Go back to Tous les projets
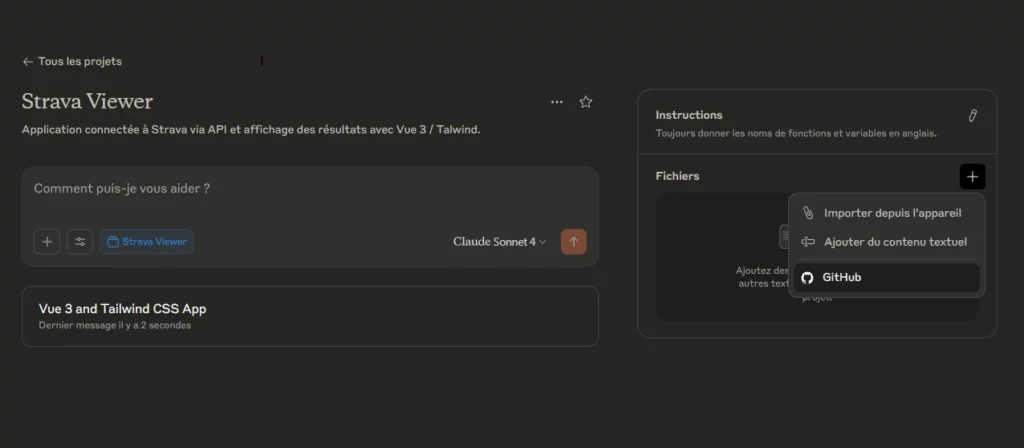Image resolution: width=1024 pixels, height=448 pixels. tap(72, 61)
